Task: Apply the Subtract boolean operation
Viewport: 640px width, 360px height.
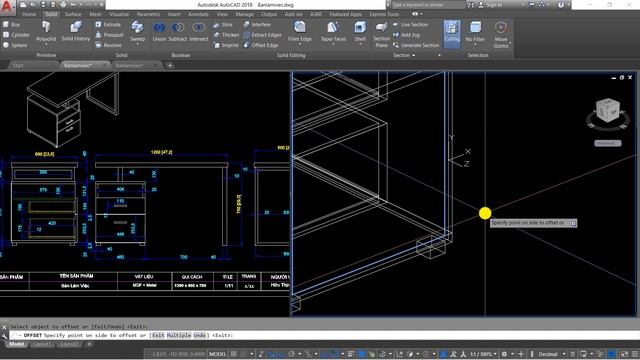Action: click(x=178, y=31)
